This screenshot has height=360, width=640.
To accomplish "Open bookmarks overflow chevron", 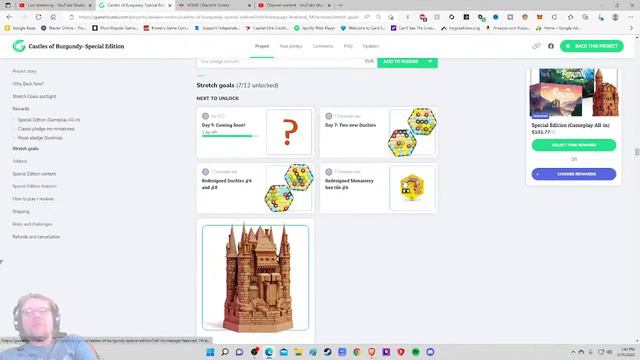I will click(631, 28).
